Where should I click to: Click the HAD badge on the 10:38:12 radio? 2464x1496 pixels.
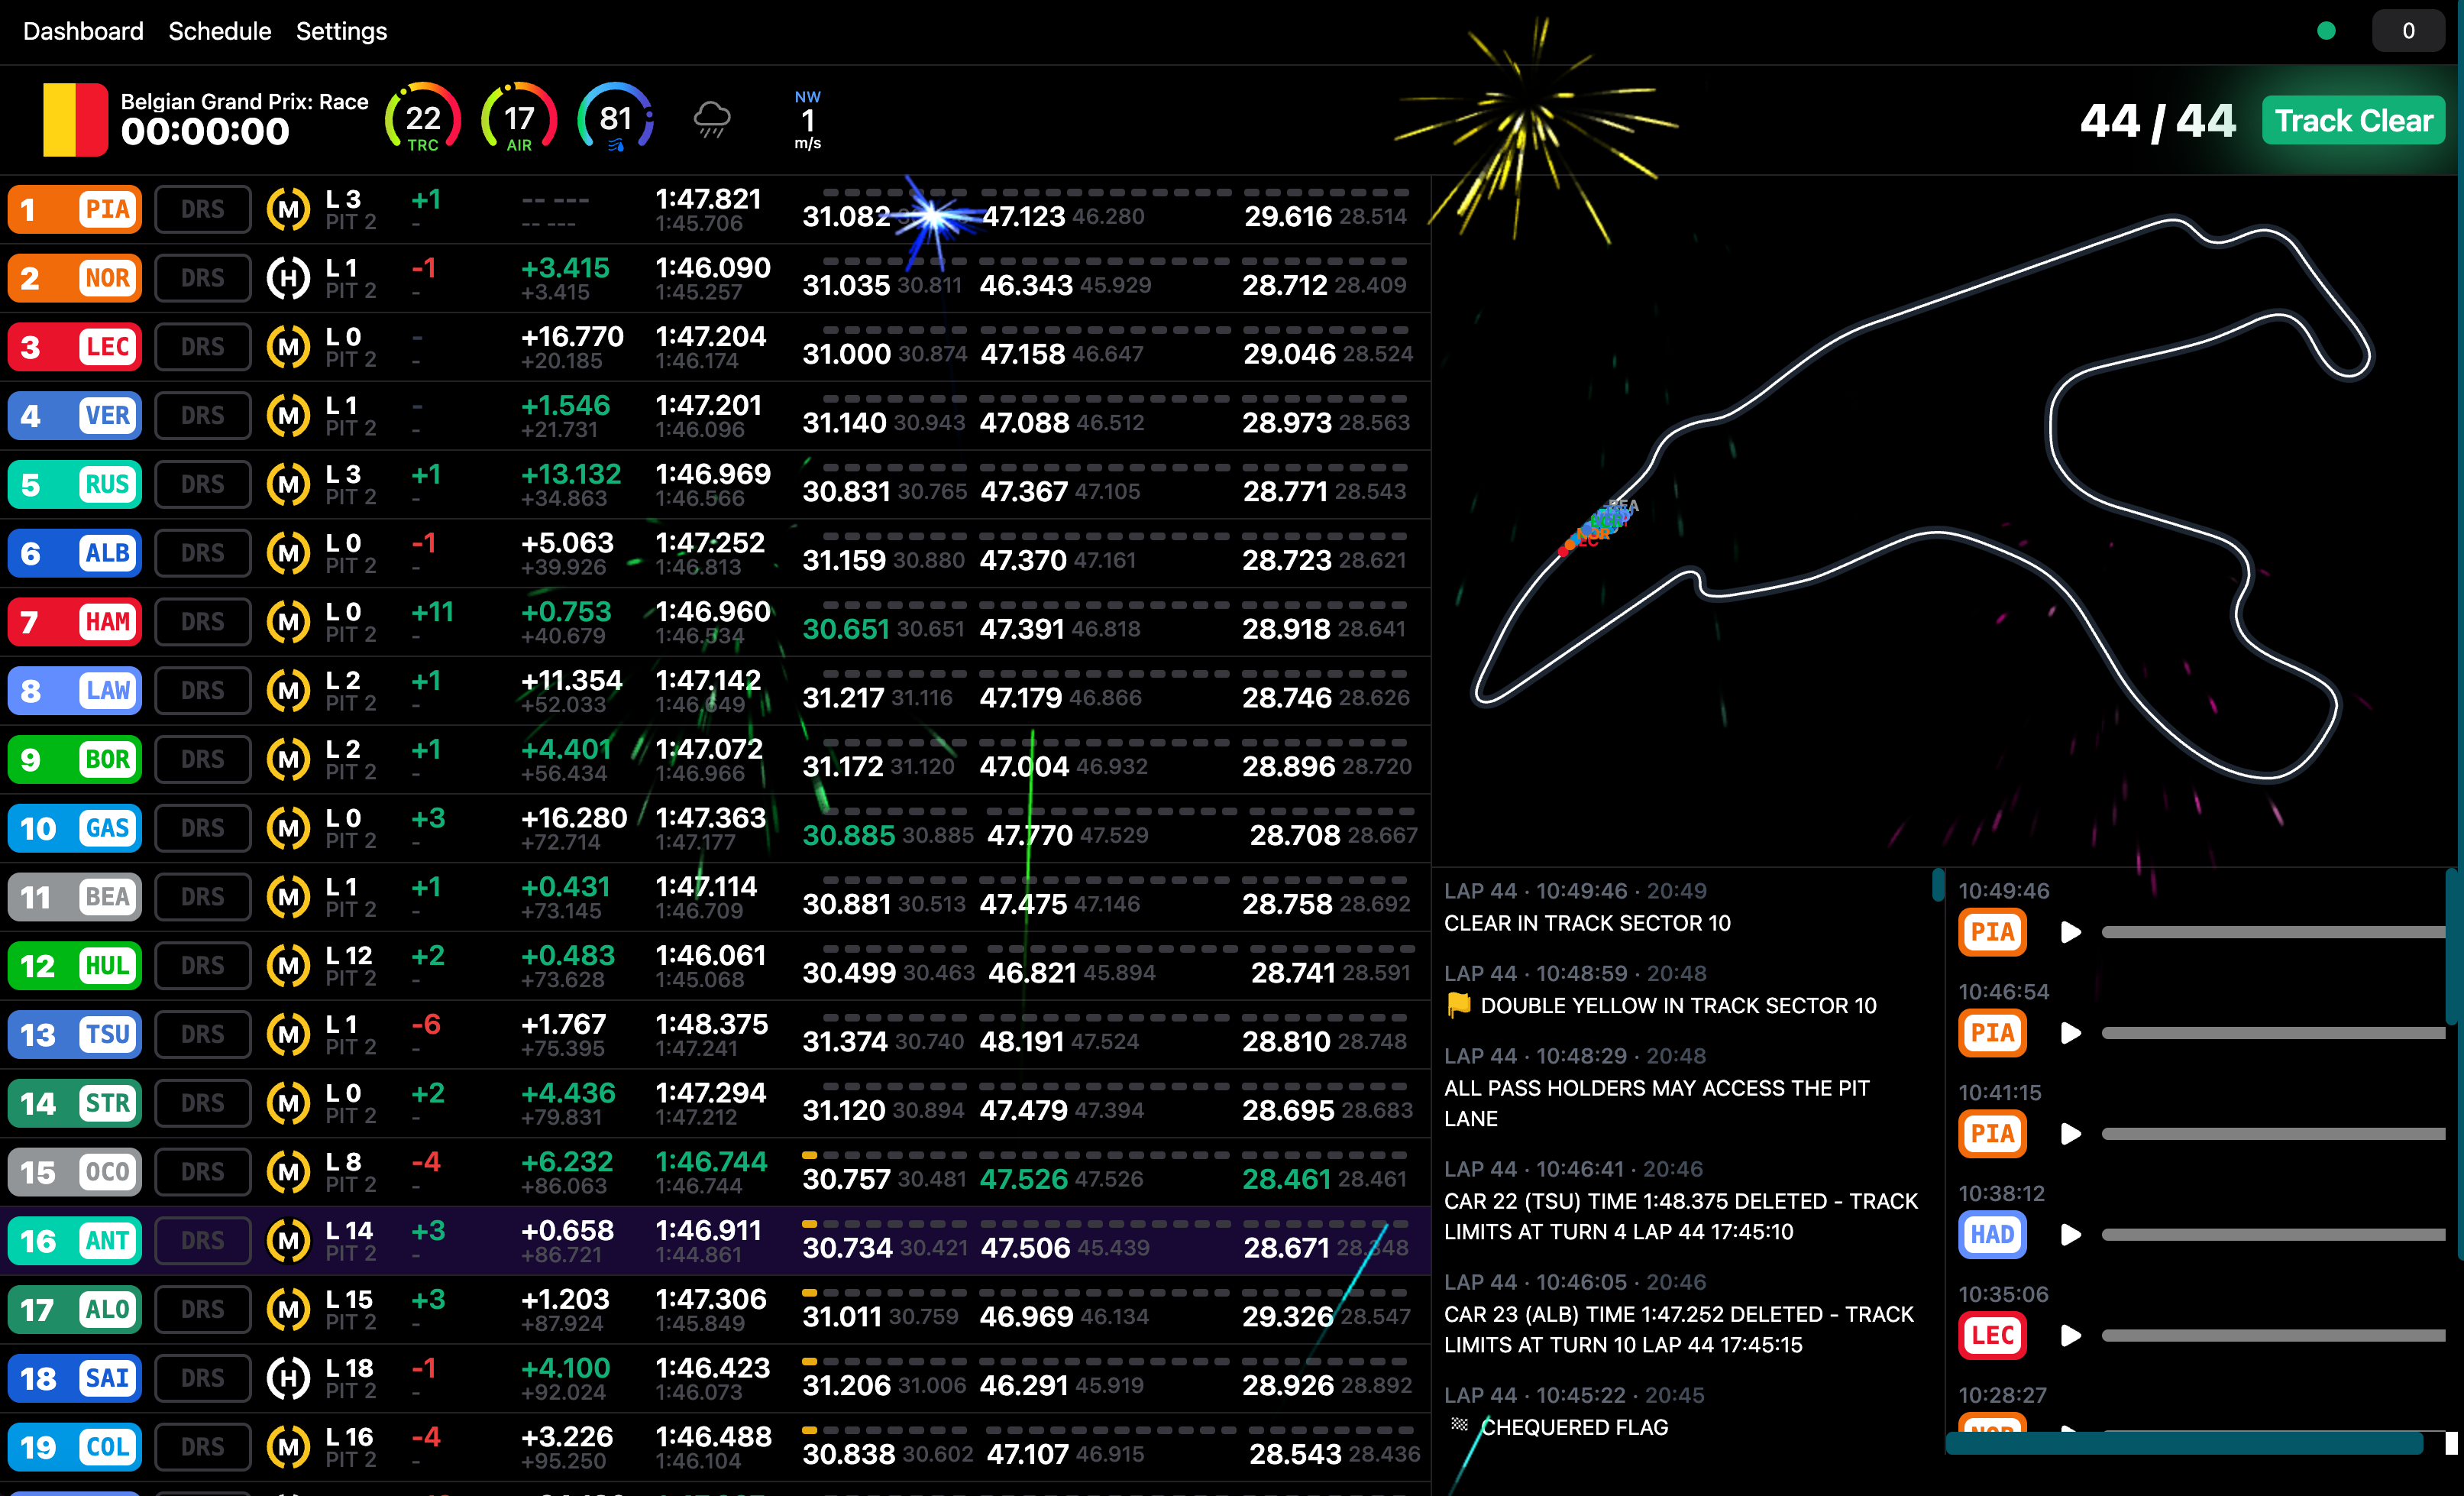pos(1992,1235)
